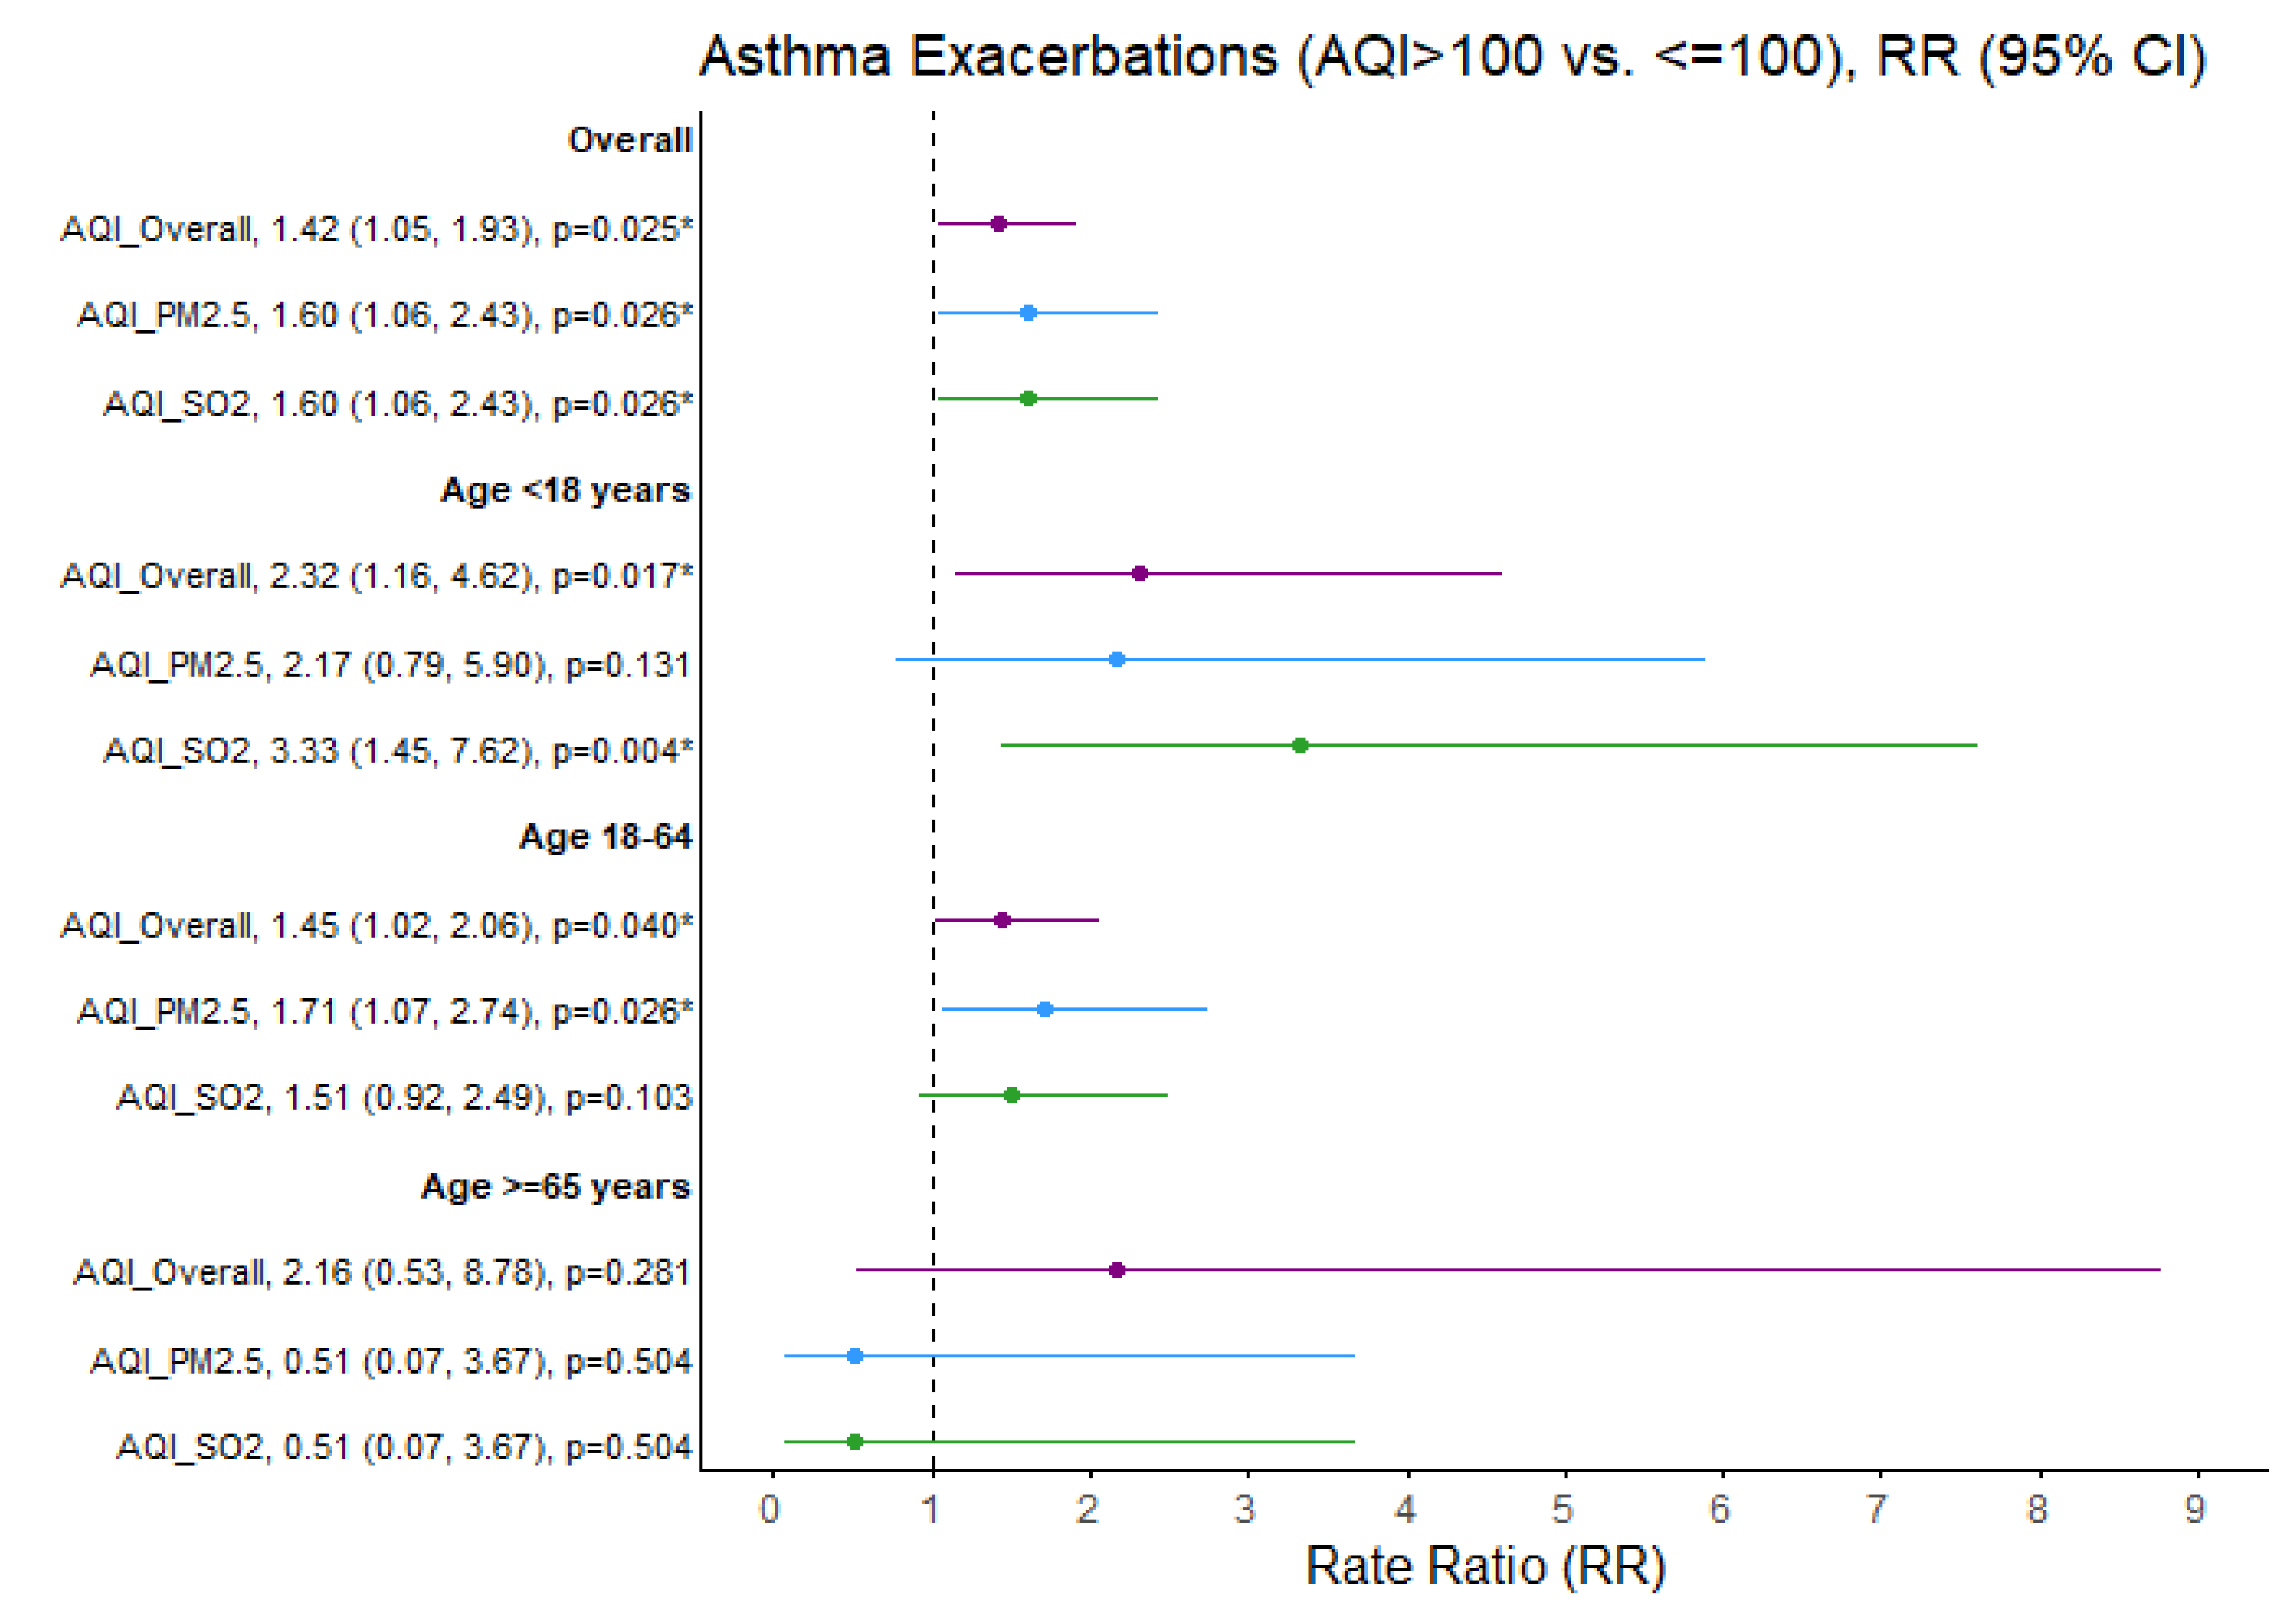The width and height of the screenshot is (2293, 1624).
Task: Click the blue AQI_PM2.5 dot at 1.71
Action: 1044,1010
